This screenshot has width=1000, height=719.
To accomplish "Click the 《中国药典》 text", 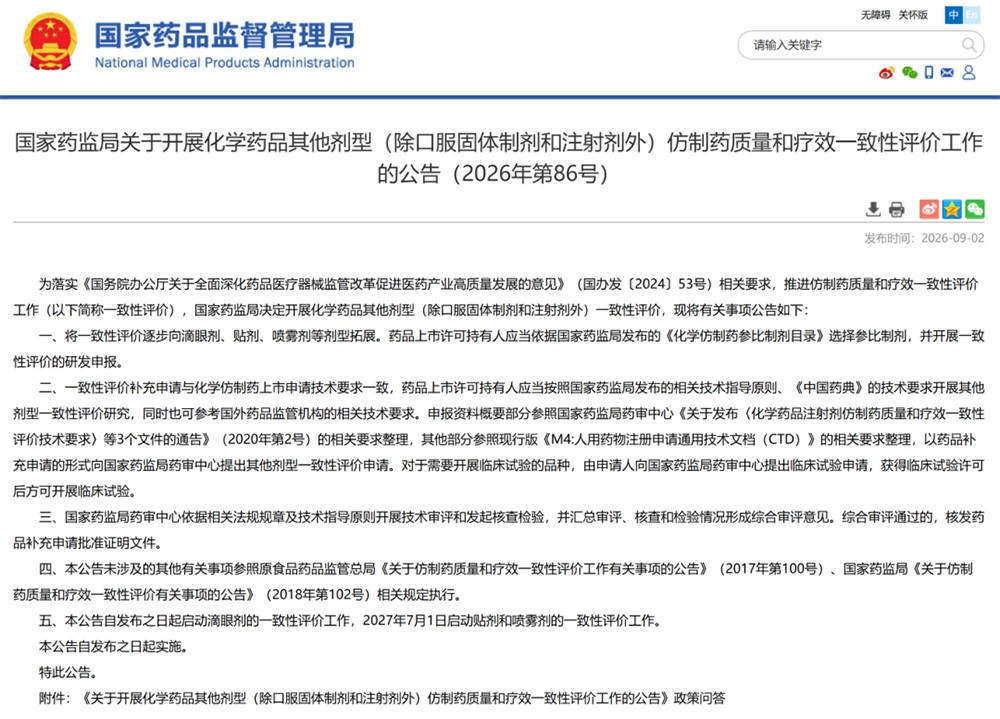I will pyautogui.click(x=829, y=387).
